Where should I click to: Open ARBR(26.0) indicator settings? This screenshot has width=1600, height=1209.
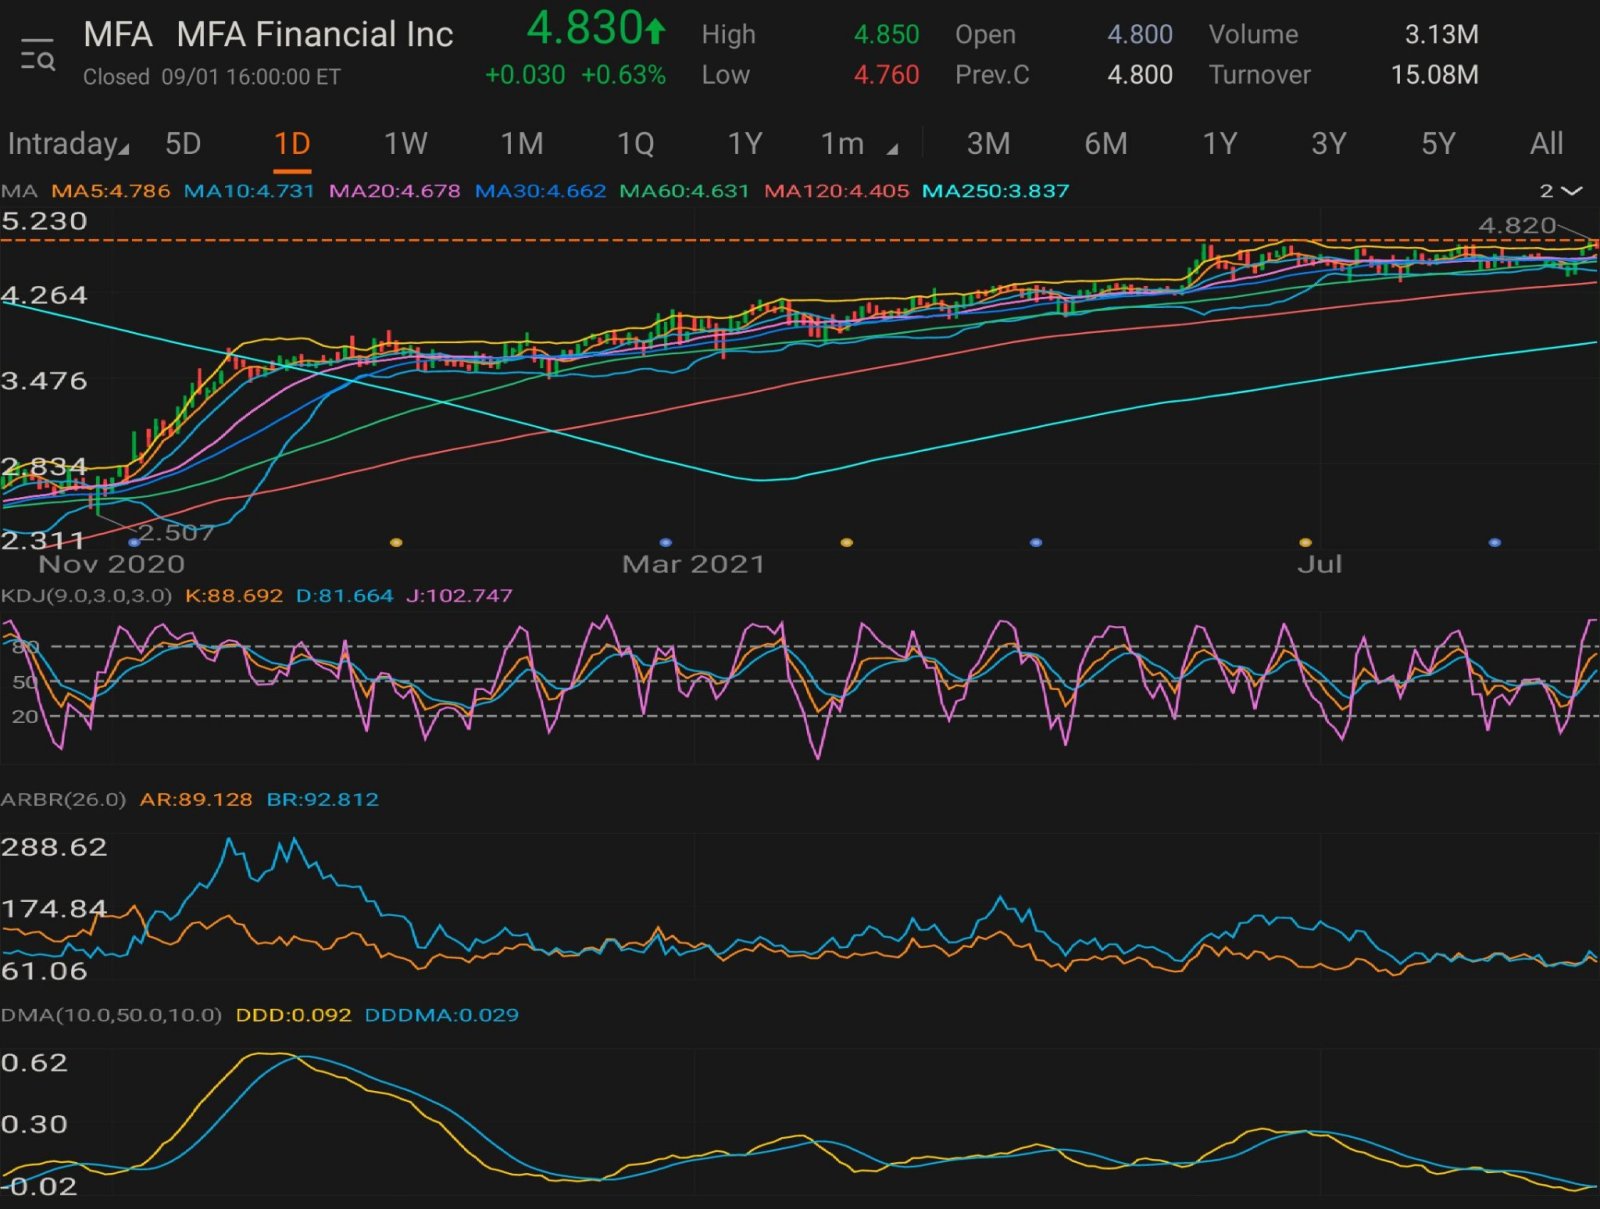(63, 799)
